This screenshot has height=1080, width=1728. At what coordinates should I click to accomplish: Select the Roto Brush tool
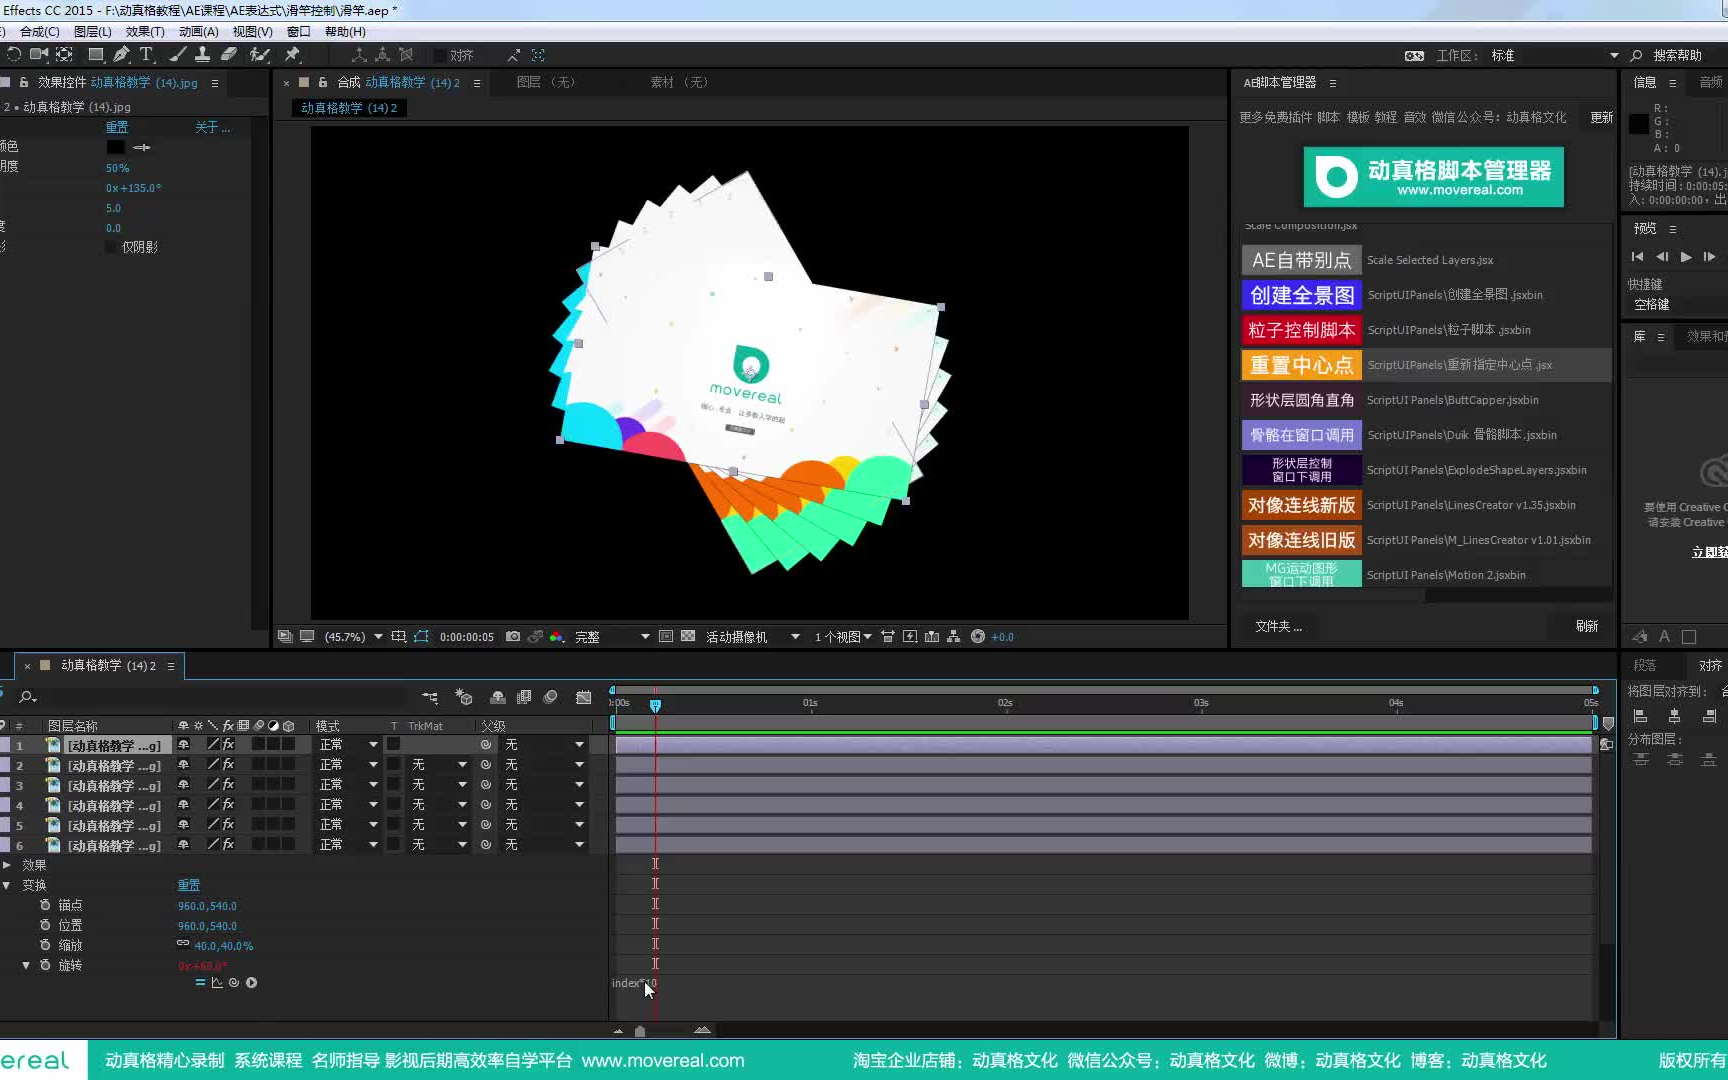260,55
